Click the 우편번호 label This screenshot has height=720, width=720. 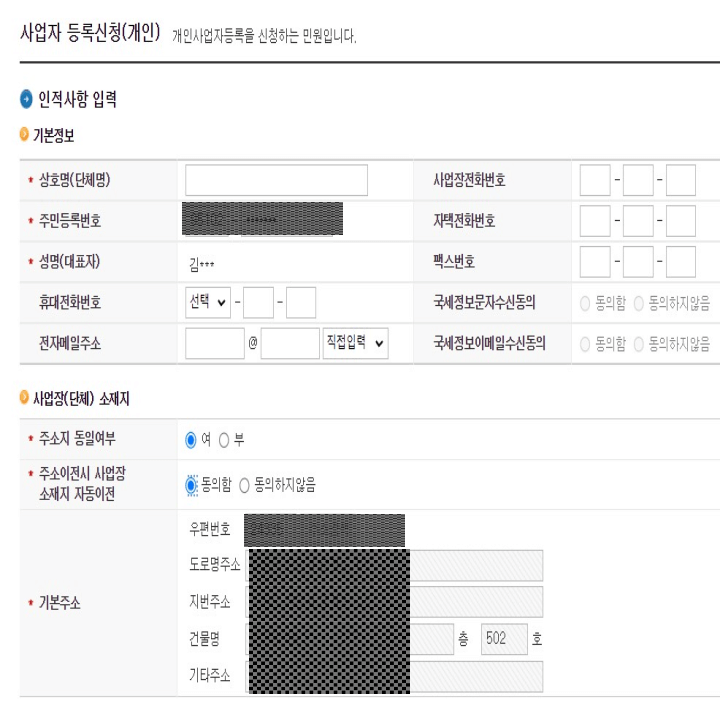tap(209, 529)
